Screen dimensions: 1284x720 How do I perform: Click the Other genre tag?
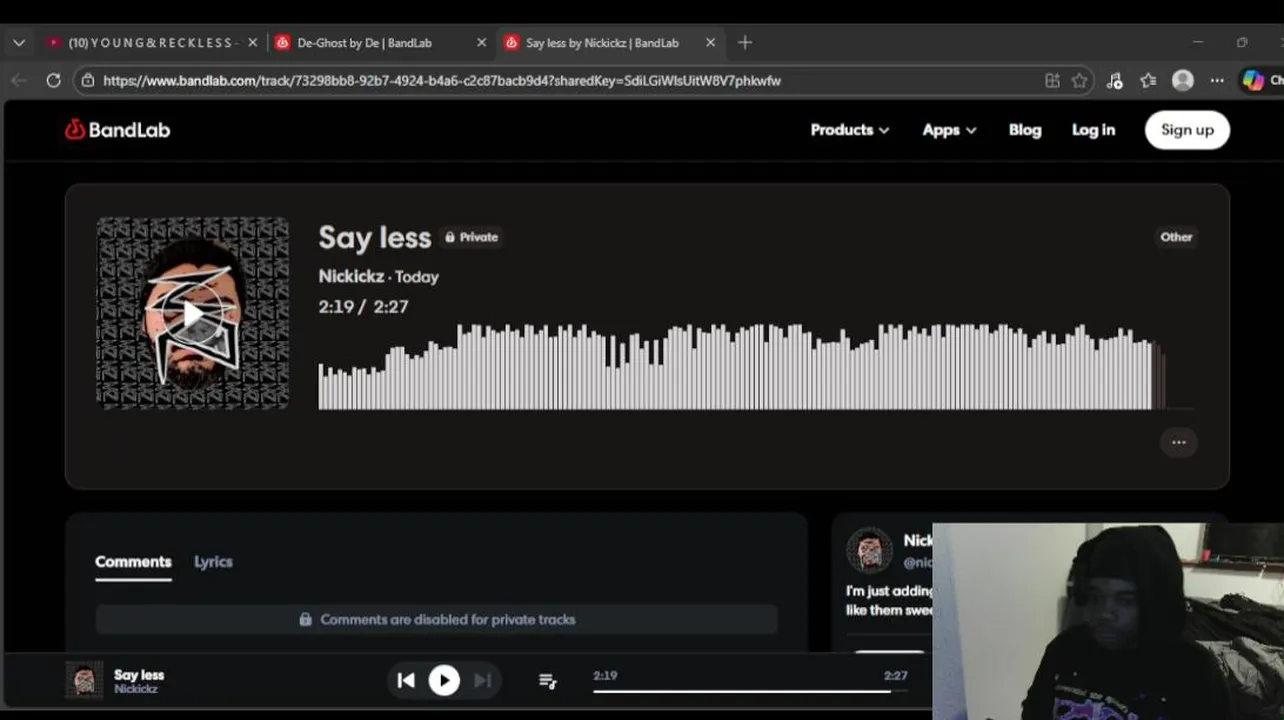[1176, 237]
